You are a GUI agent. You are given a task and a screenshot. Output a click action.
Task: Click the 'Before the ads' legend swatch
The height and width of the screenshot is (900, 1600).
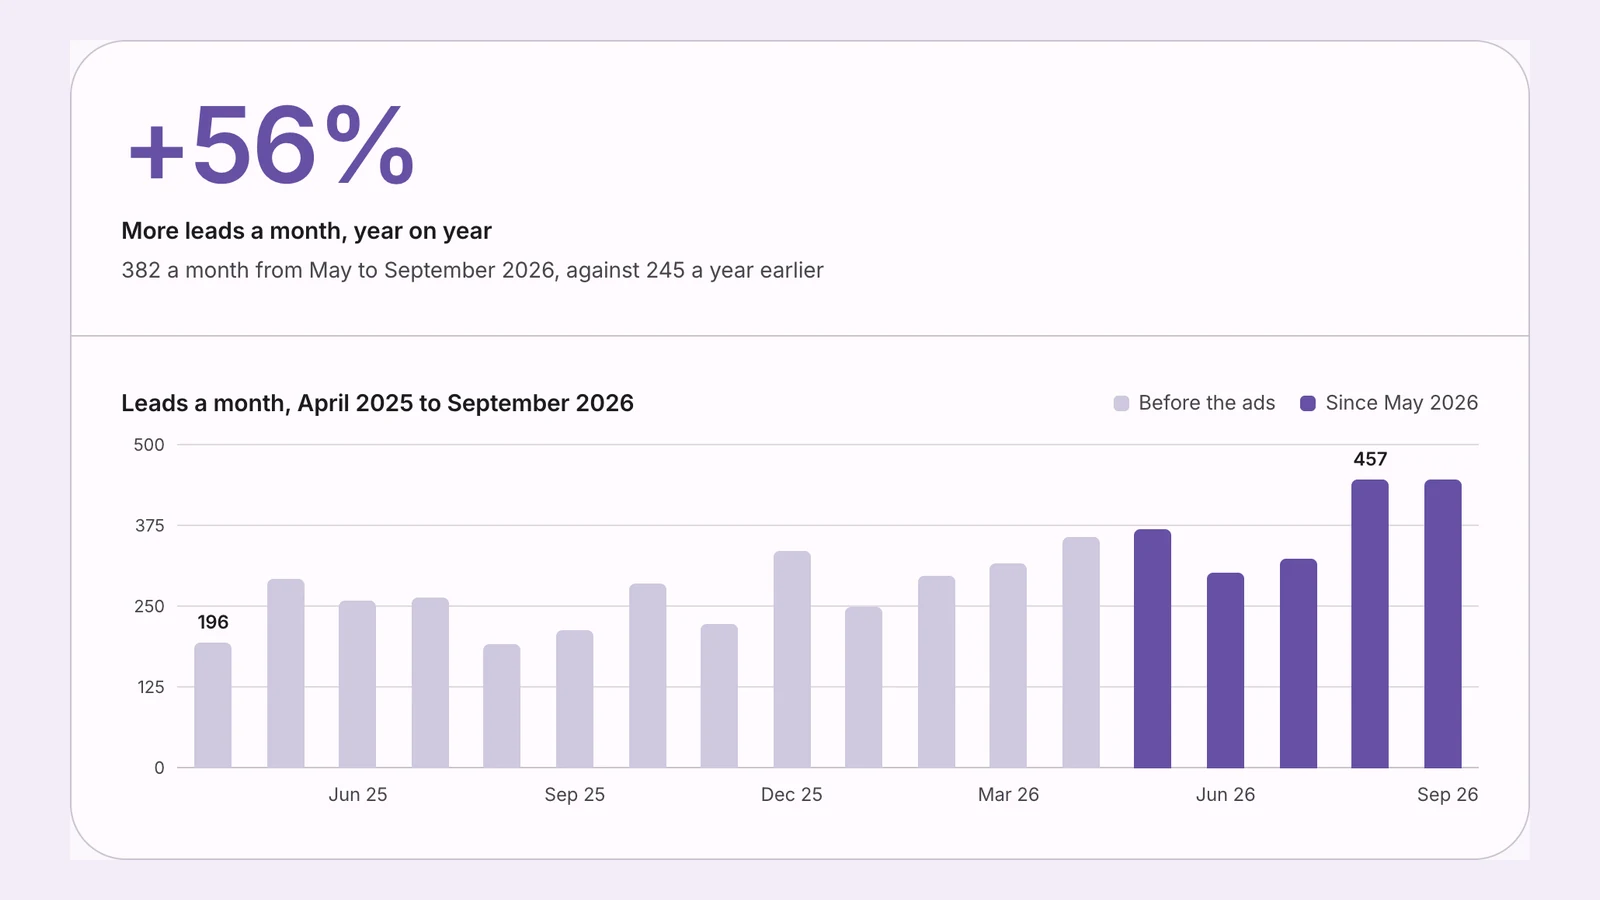(1121, 403)
